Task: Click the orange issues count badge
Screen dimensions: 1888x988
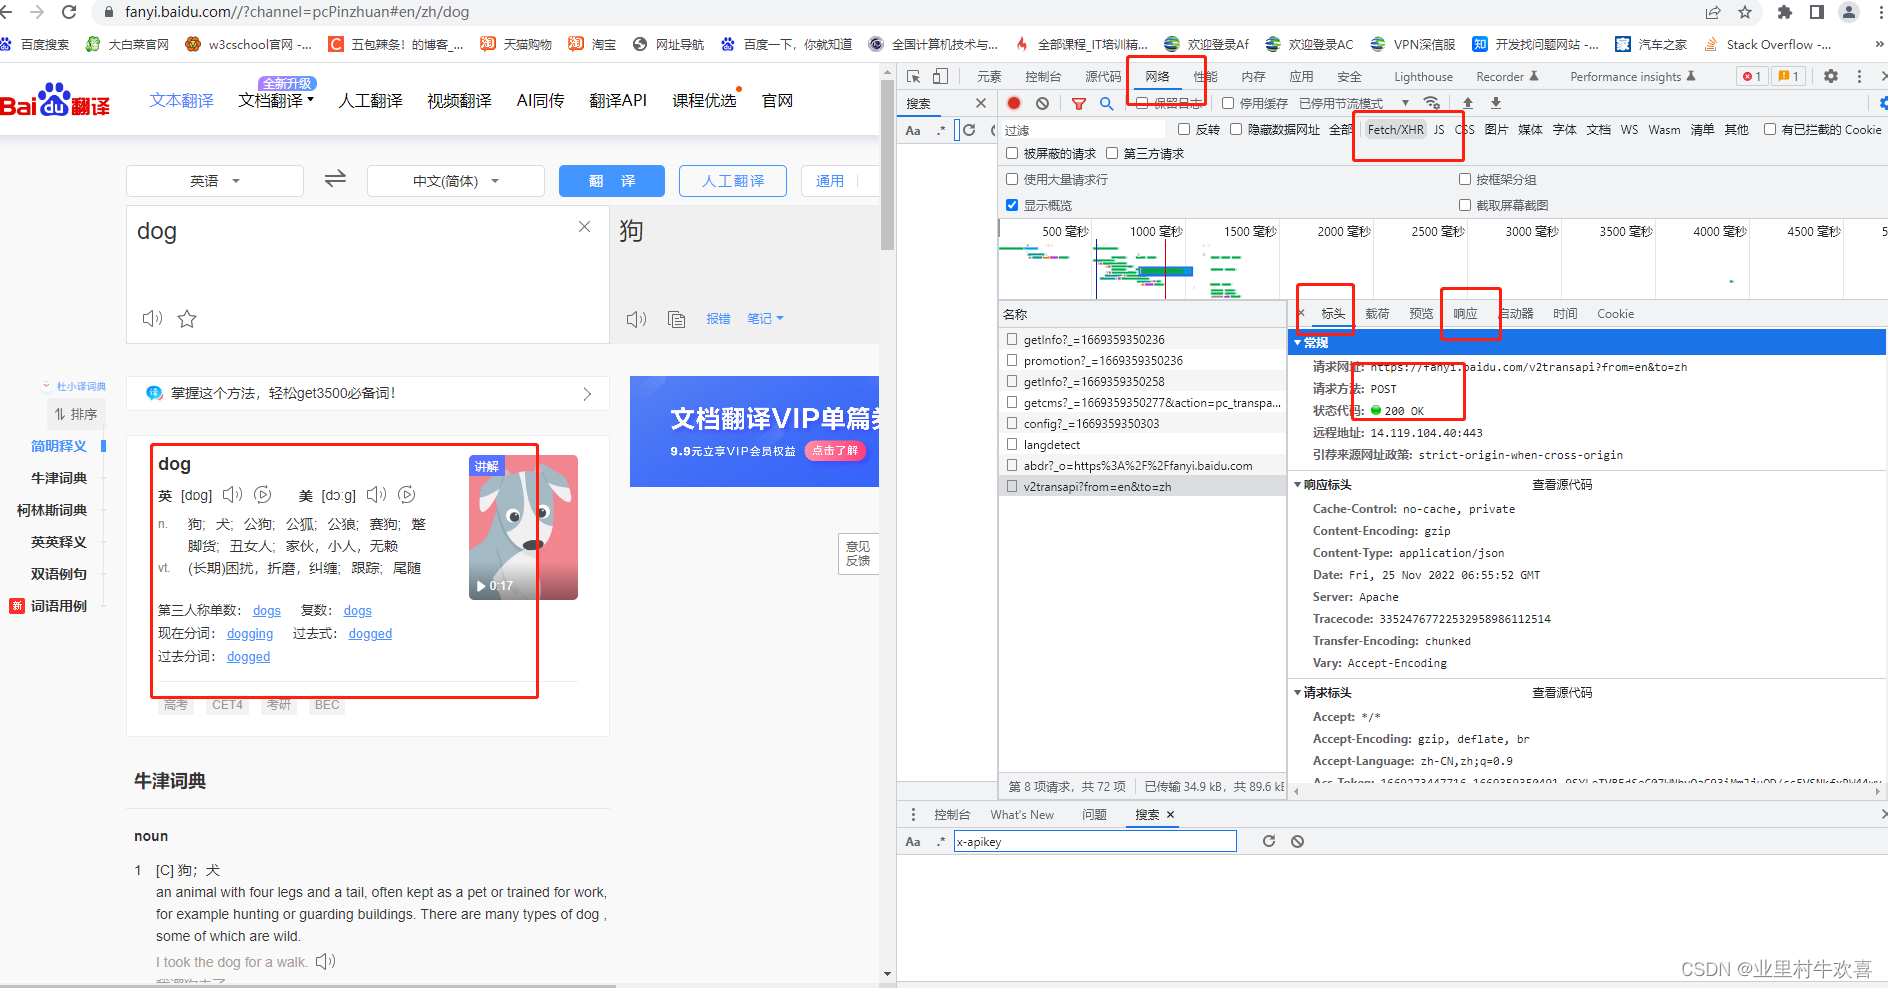Action: (1788, 76)
